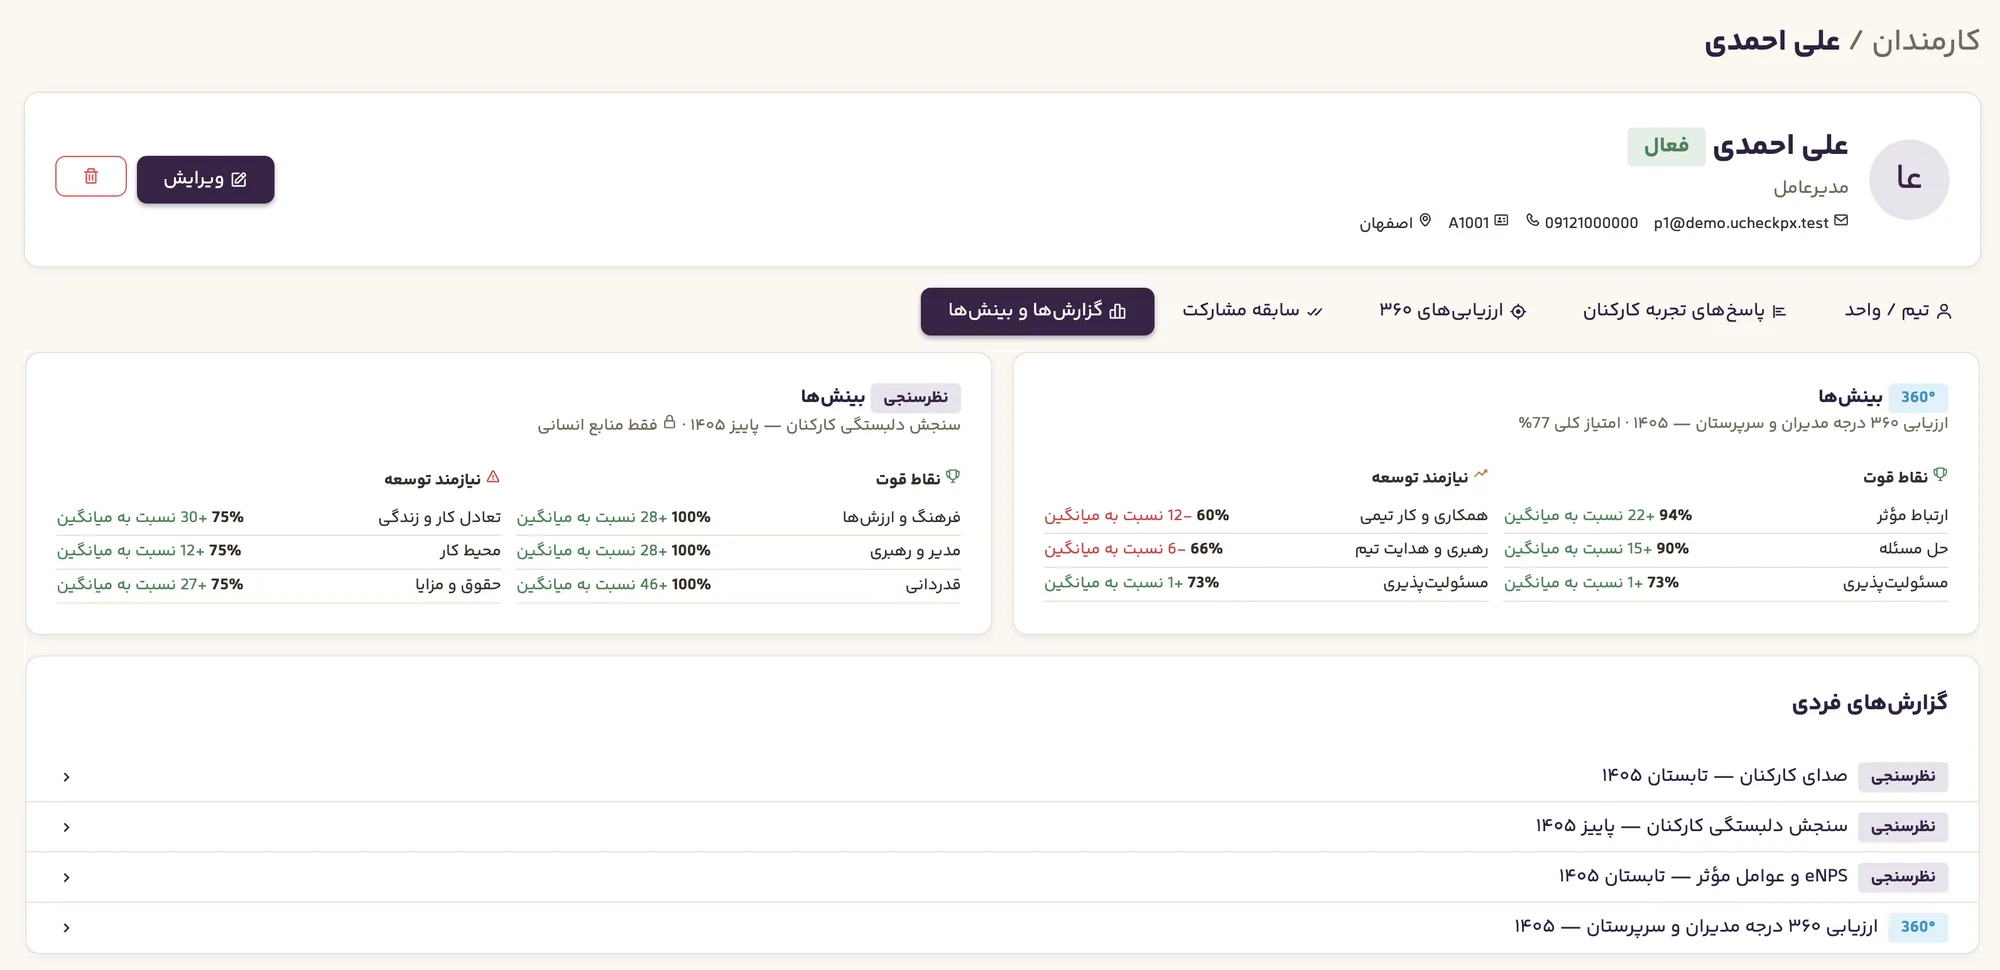Click the p1@demo.ucheckpx.test email address
This screenshot has width=2000, height=970.
(x=1741, y=223)
